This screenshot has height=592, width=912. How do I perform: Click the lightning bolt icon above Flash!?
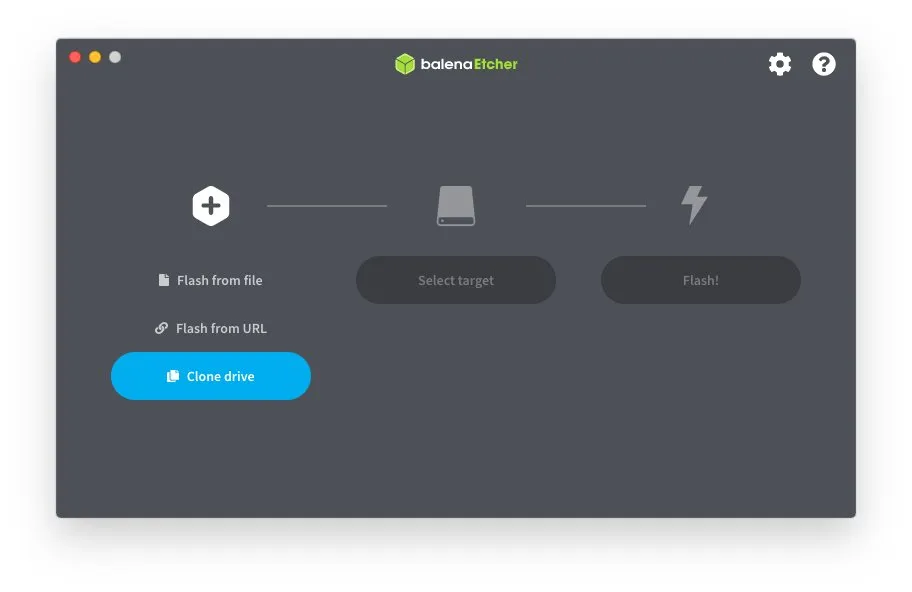(694, 205)
